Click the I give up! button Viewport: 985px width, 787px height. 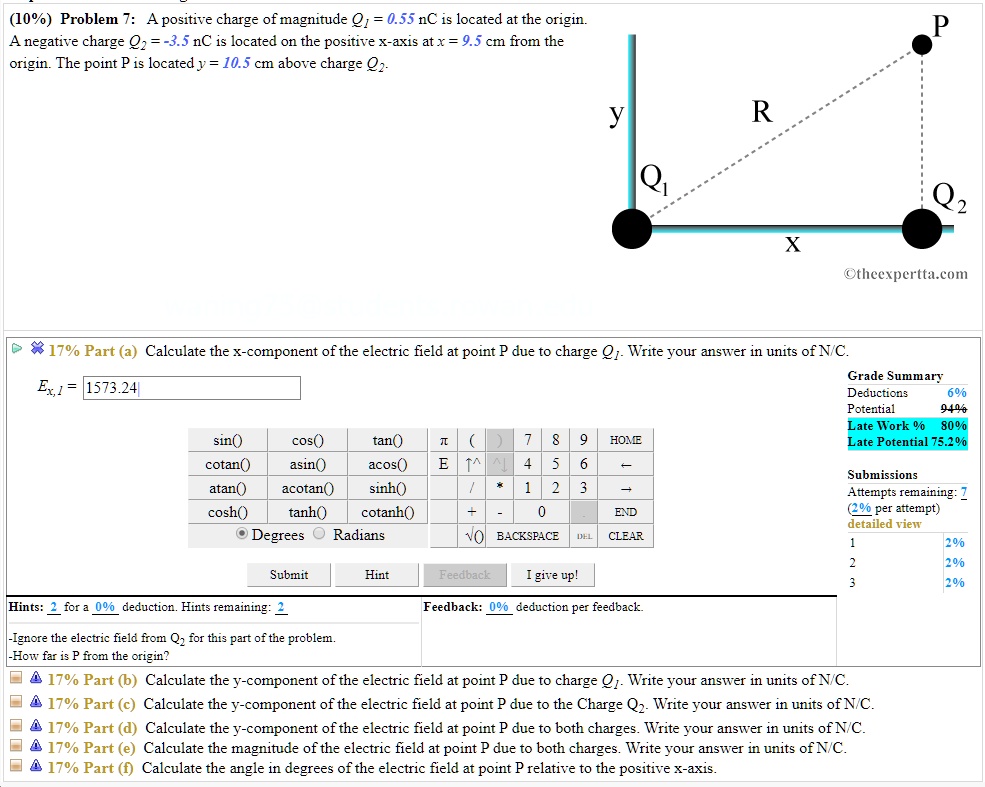552,574
